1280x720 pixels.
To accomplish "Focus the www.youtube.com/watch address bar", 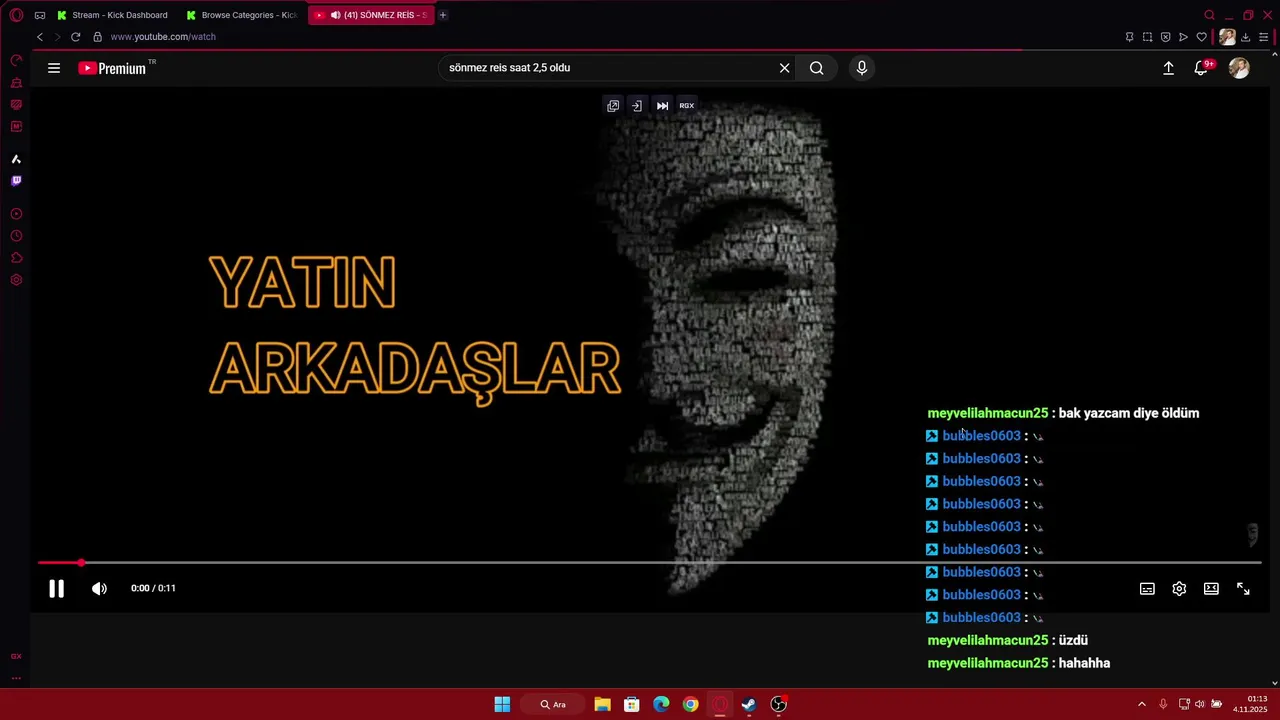I will tap(163, 37).
